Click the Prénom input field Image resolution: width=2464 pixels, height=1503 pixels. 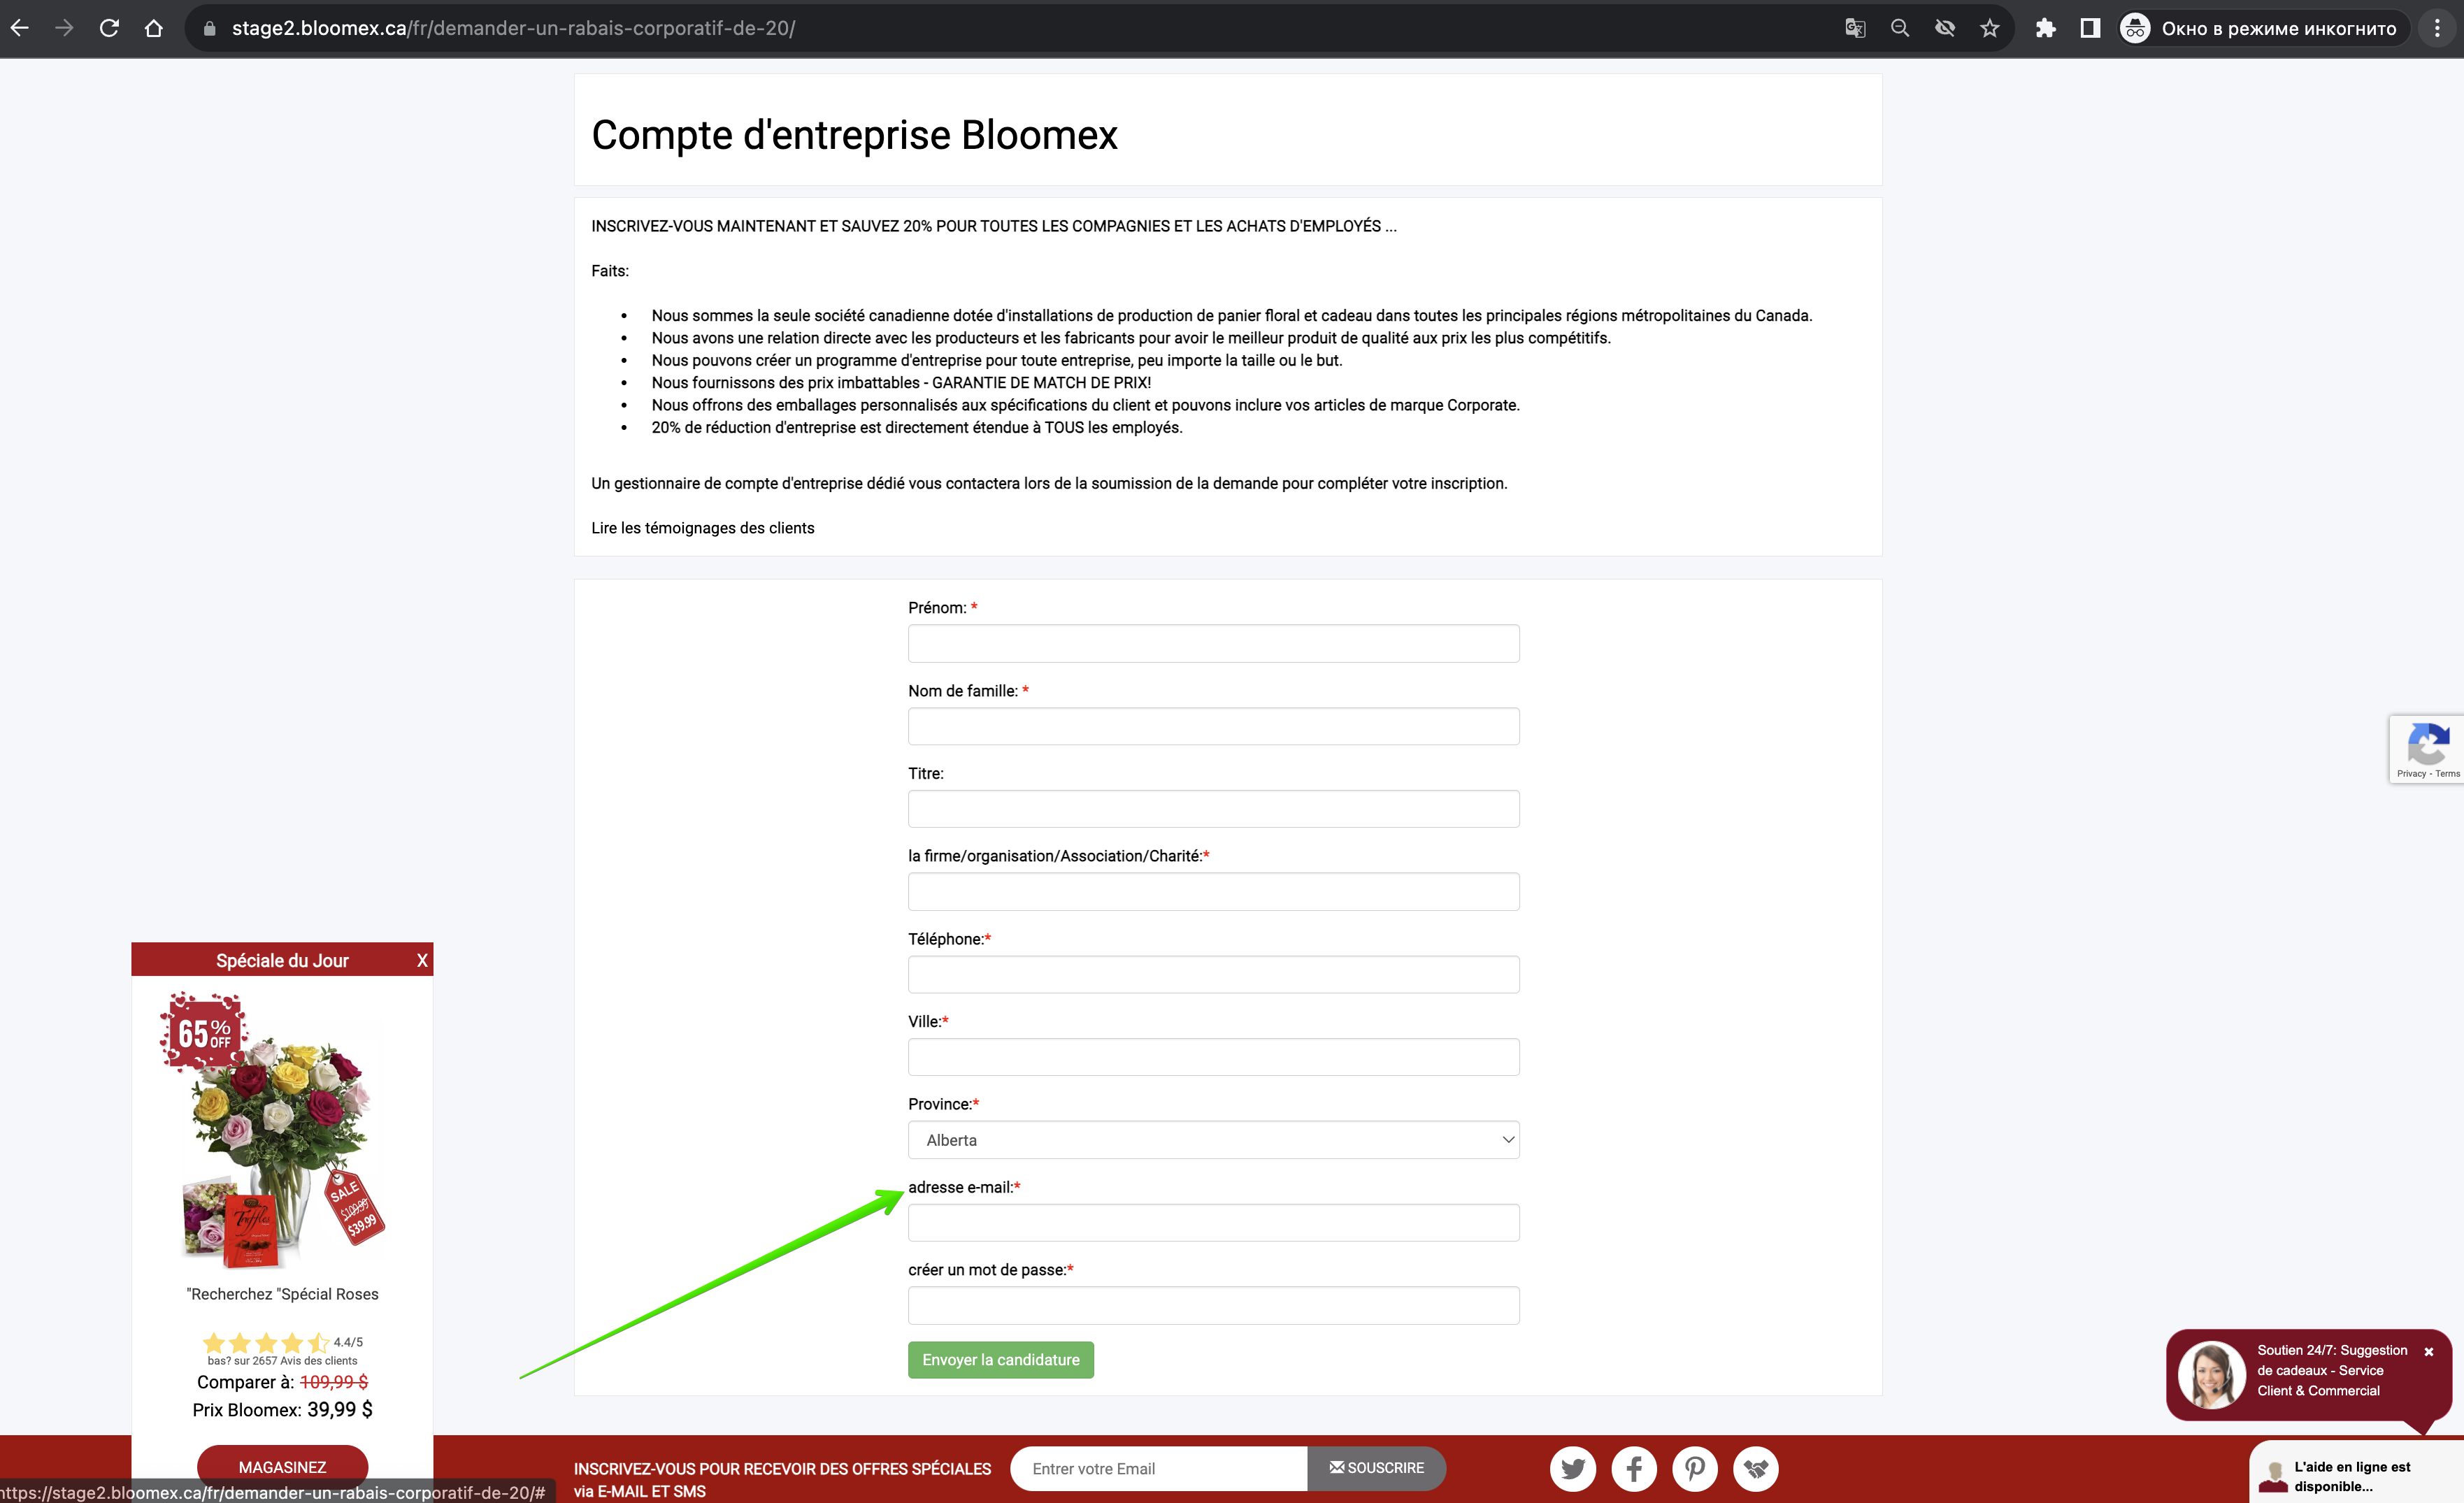pyautogui.click(x=1213, y=643)
